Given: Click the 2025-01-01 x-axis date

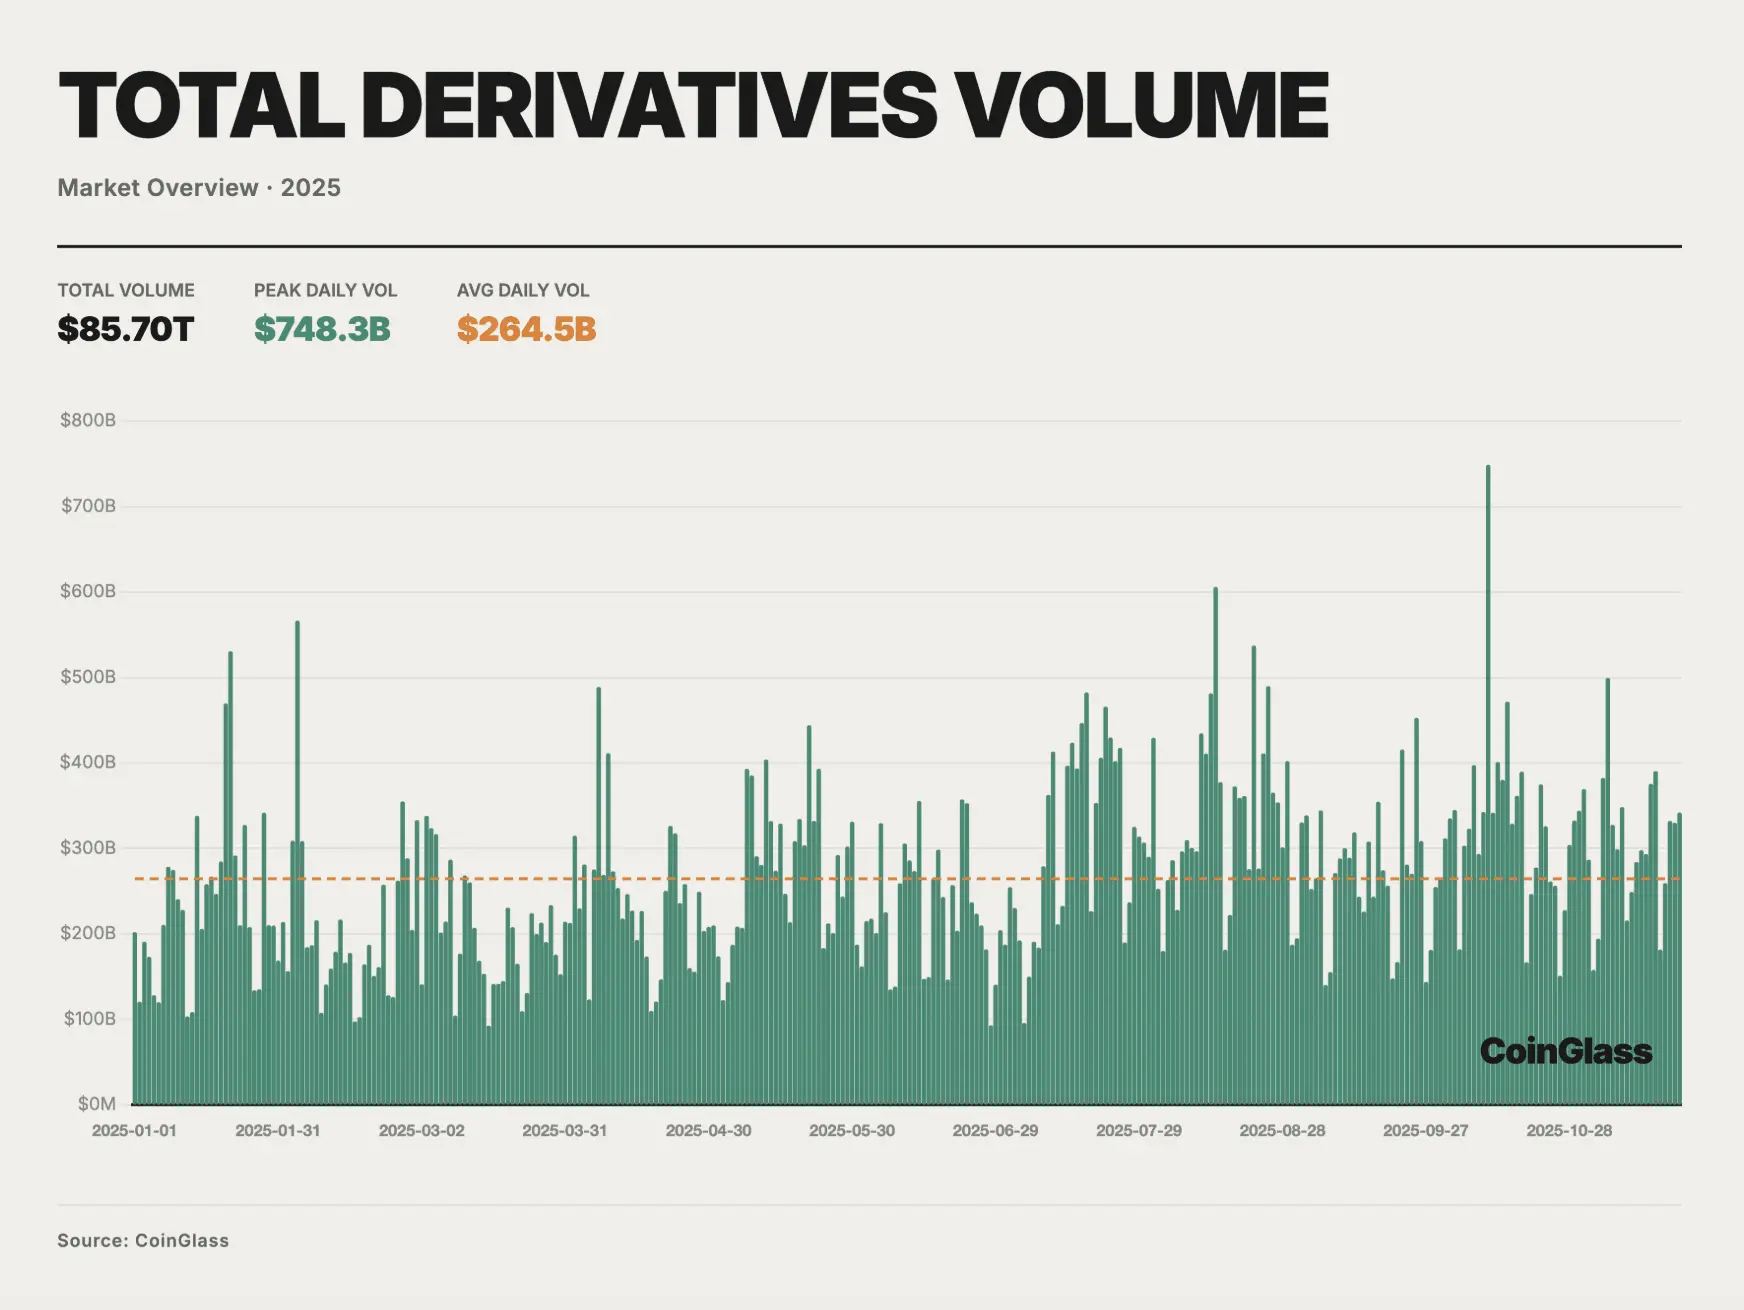Looking at the screenshot, I should pyautogui.click(x=134, y=1131).
